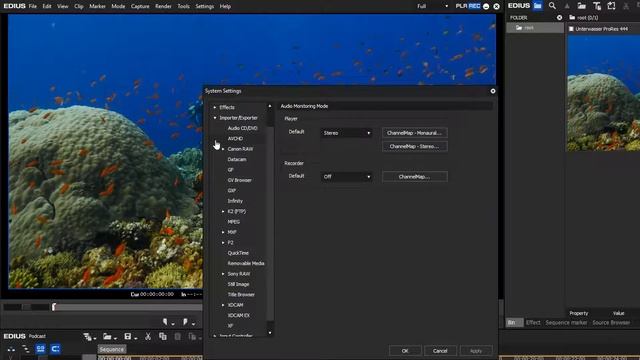Select QuickTime in settings tree
The height and width of the screenshot is (360, 640).
238,253
